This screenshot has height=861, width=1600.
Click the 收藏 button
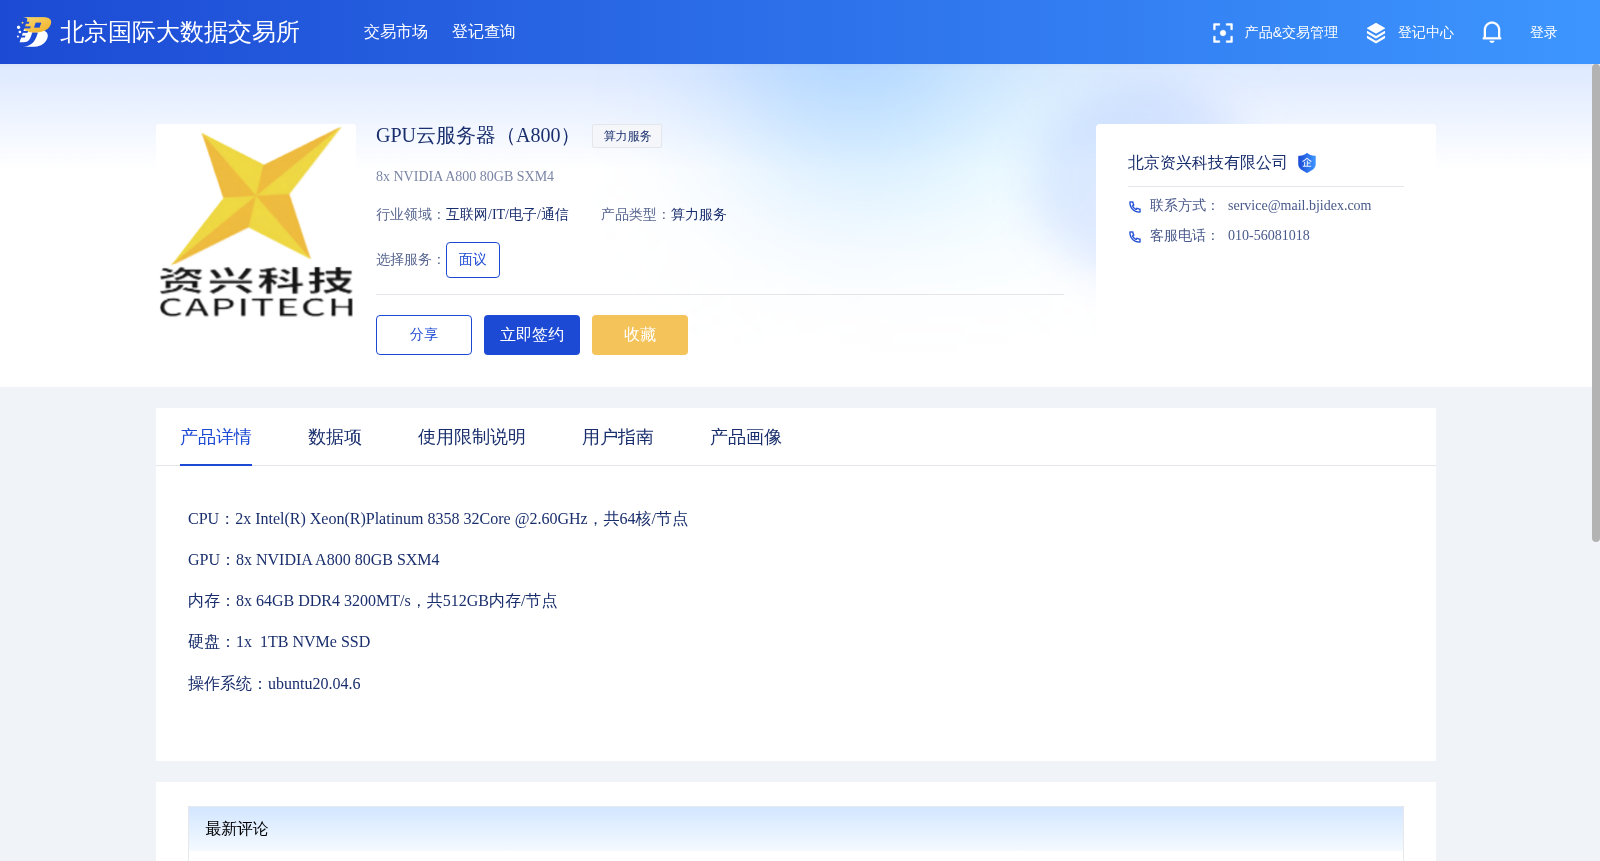coord(640,335)
